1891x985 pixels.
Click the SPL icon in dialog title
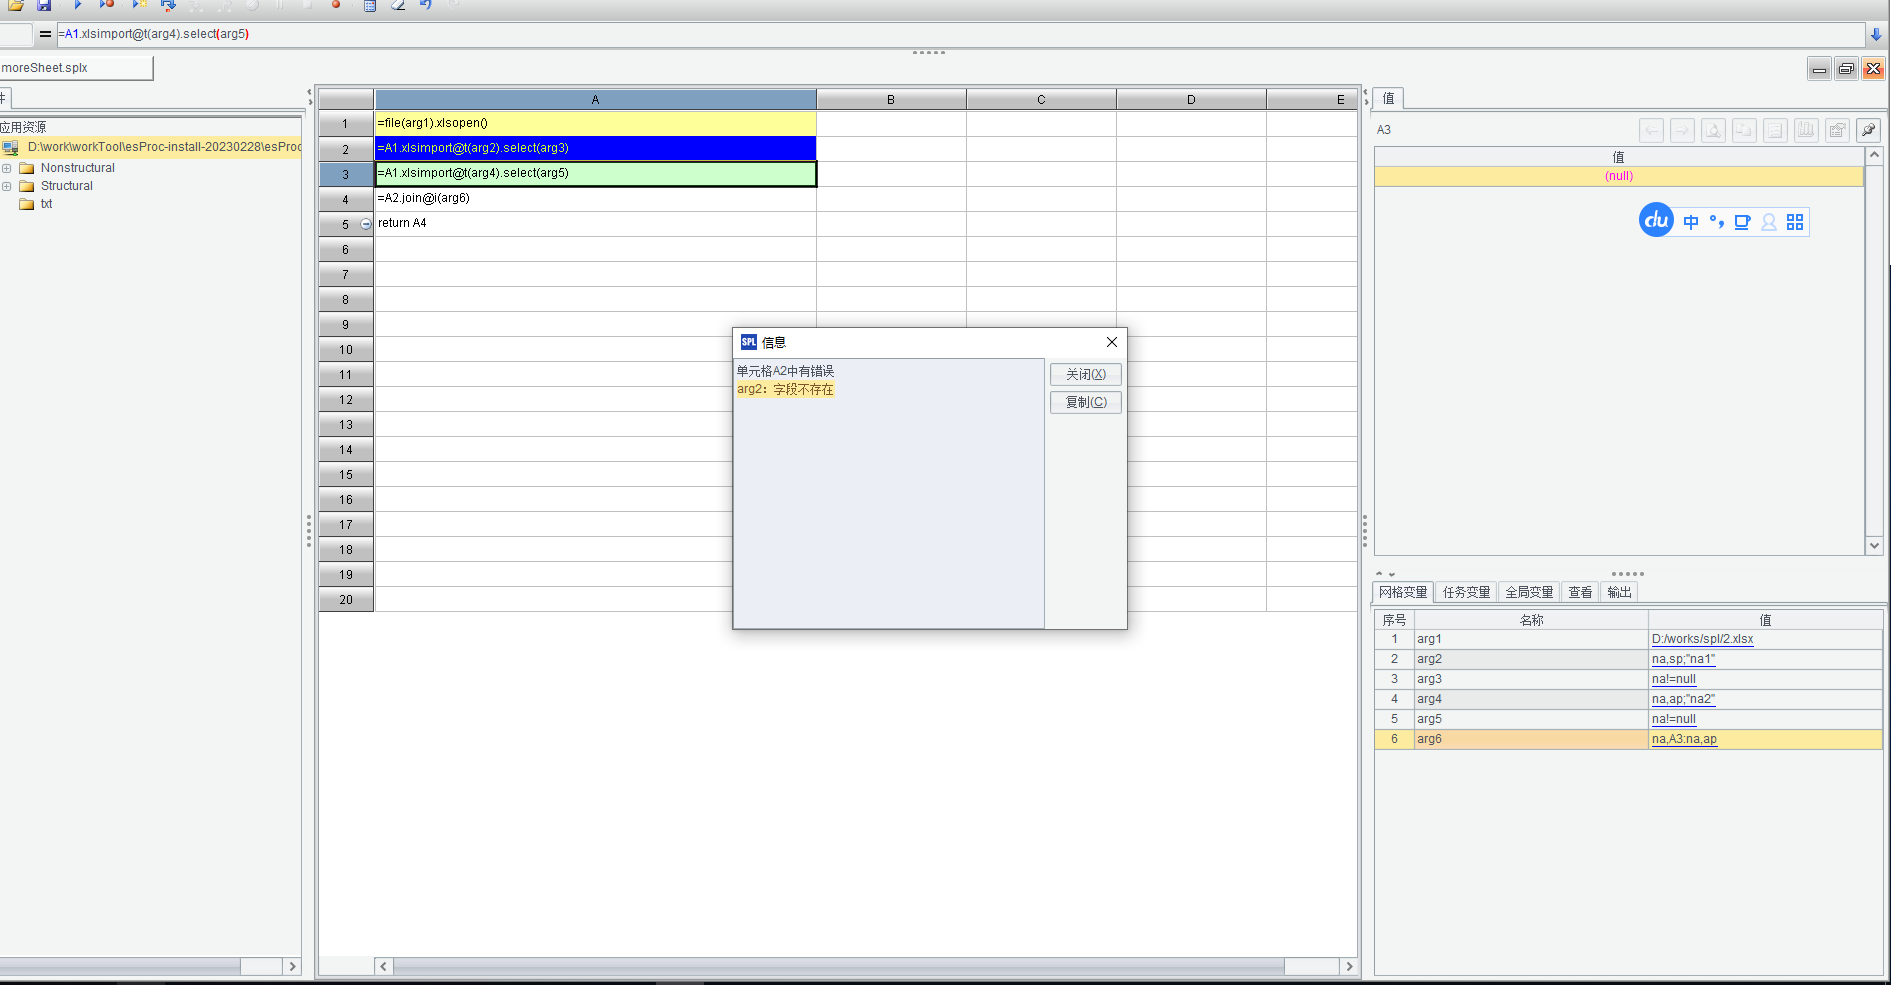(749, 342)
